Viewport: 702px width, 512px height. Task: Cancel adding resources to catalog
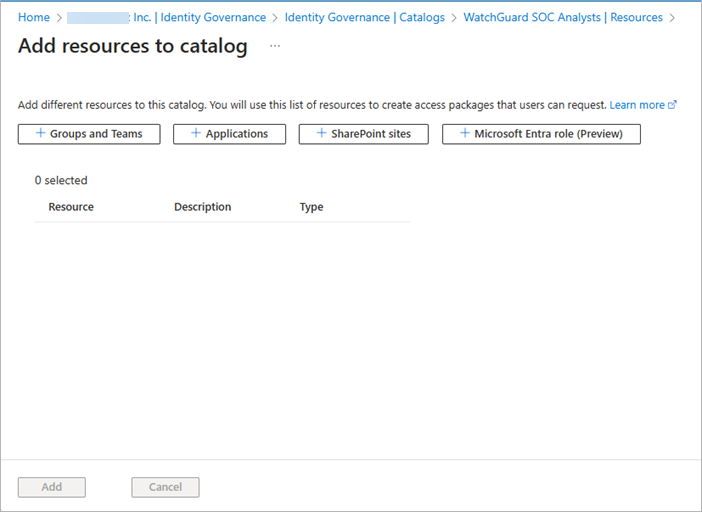165,487
